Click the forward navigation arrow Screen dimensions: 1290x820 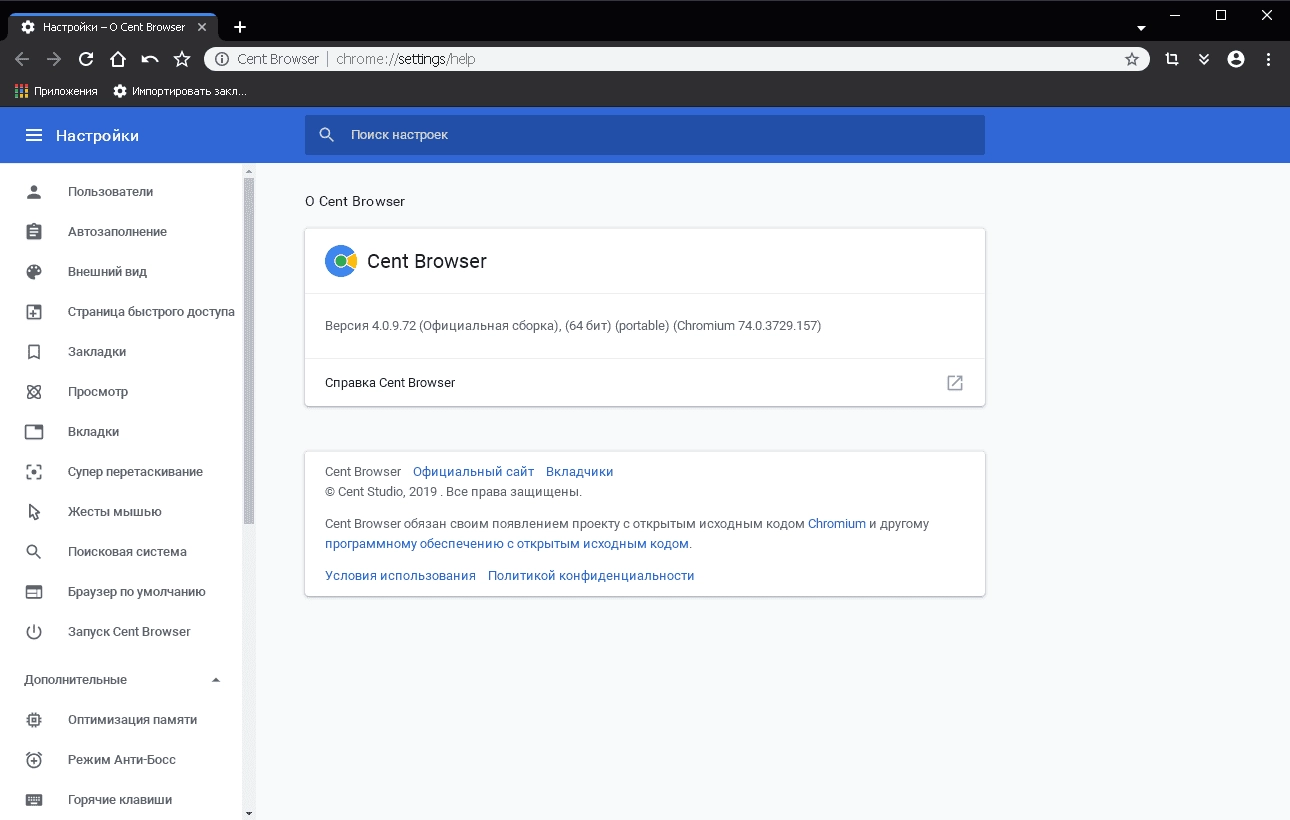tap(54, 59)
